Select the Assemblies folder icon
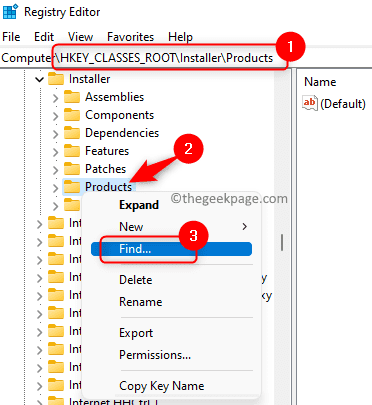 tap(72, 97)
